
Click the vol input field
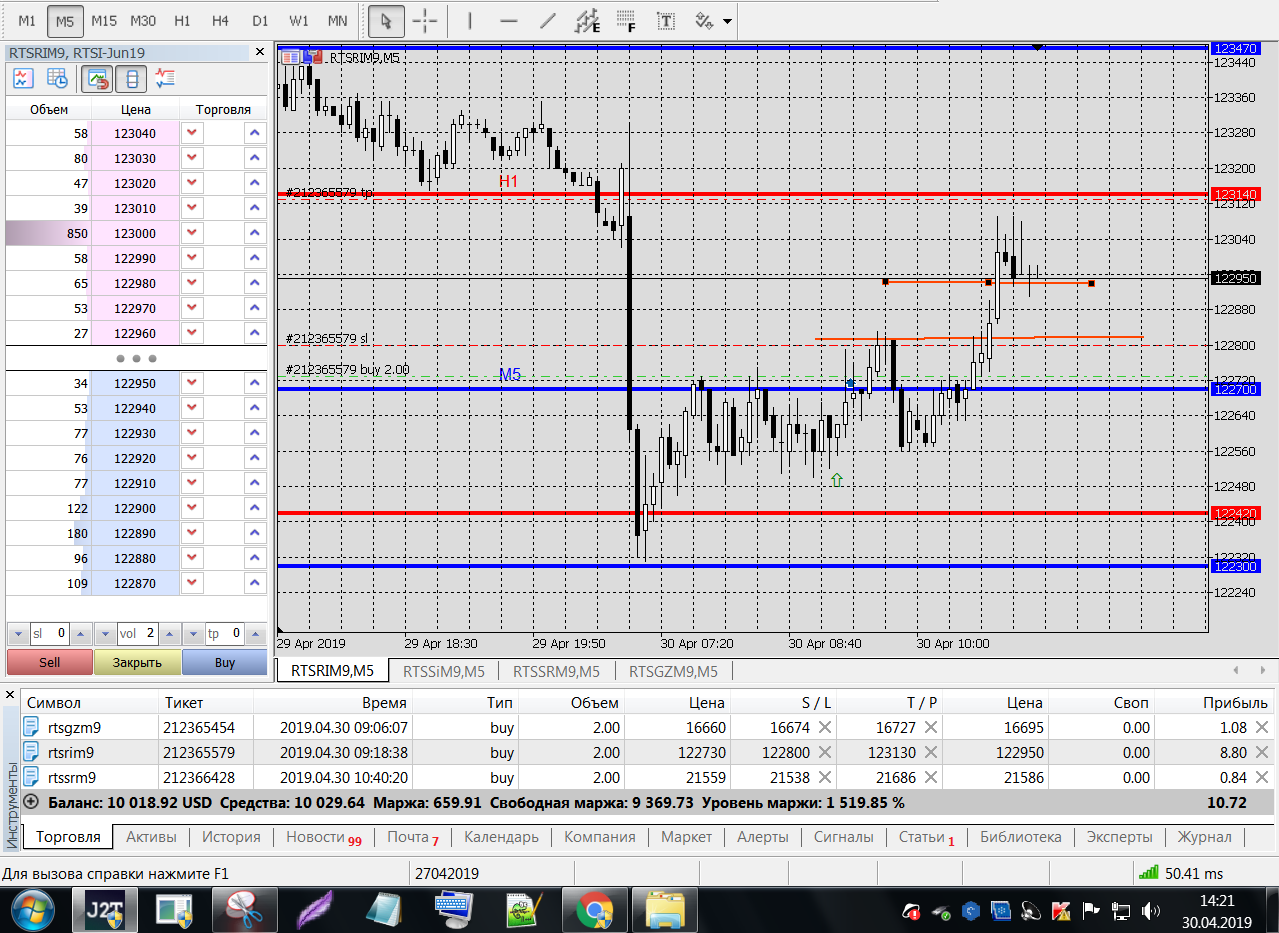[138, 633]
